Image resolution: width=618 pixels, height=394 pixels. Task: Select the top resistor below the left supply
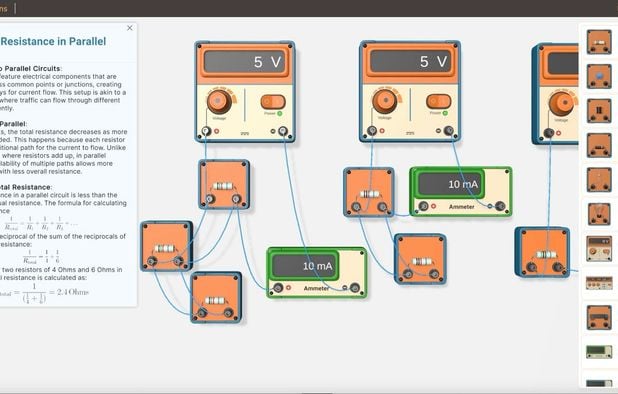point(224,184)
